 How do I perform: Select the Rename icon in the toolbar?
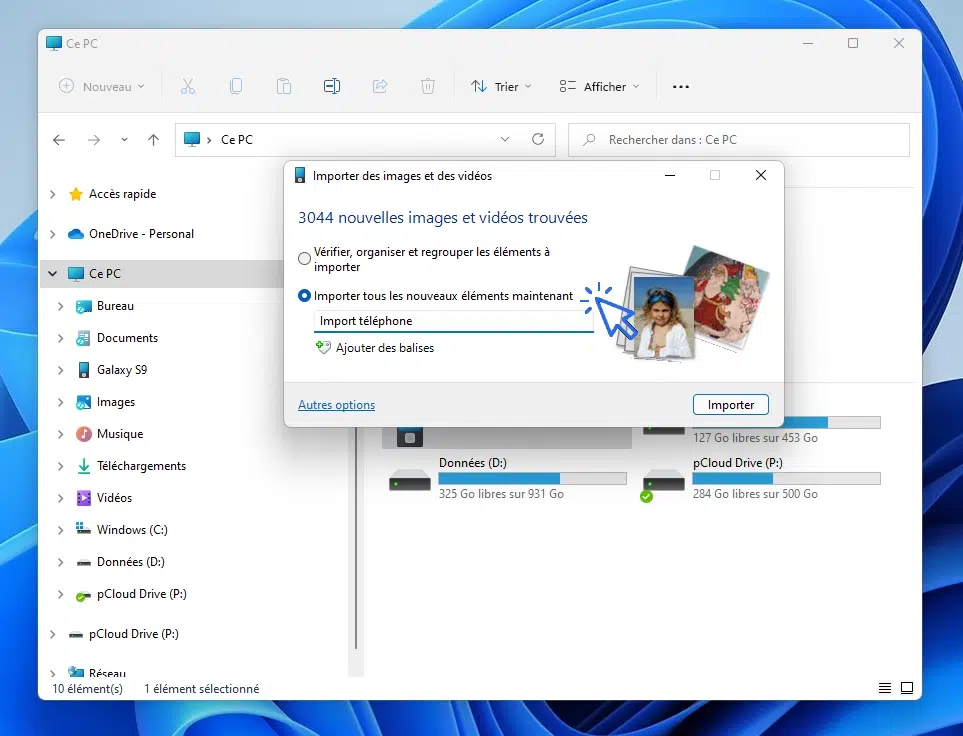click(x=332, y=86)
